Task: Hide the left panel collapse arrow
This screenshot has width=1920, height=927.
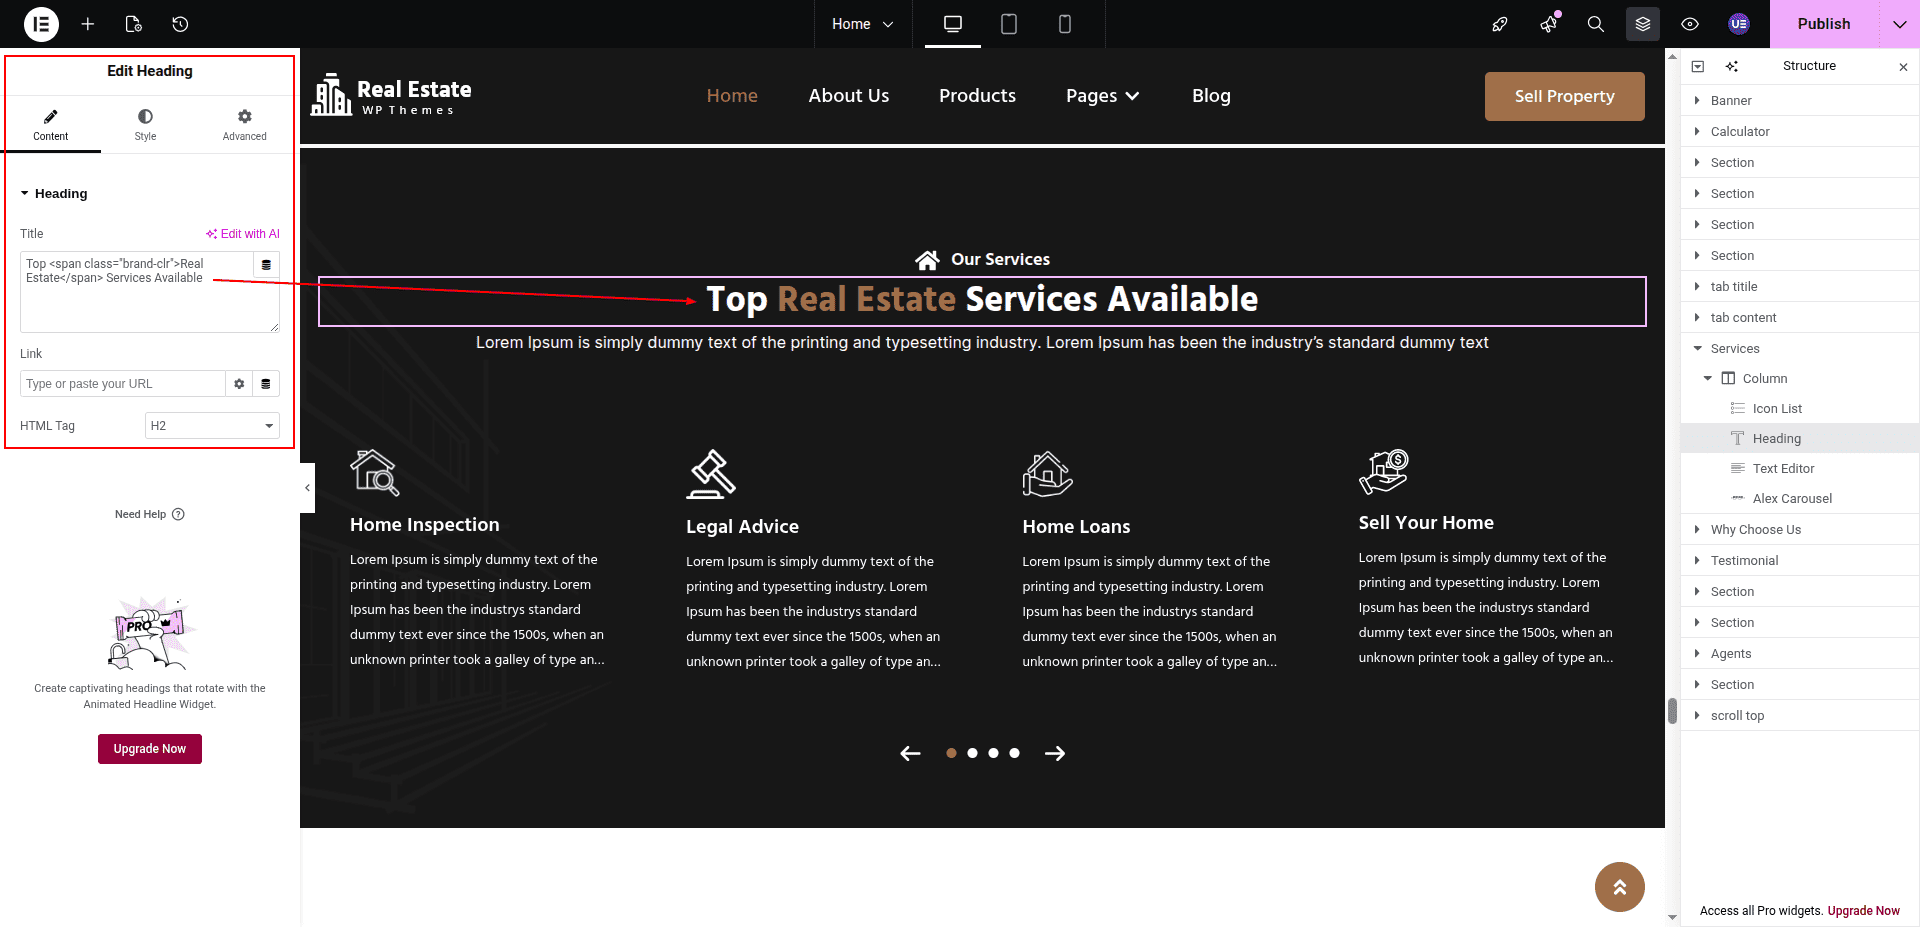Action: coord(307,488)
